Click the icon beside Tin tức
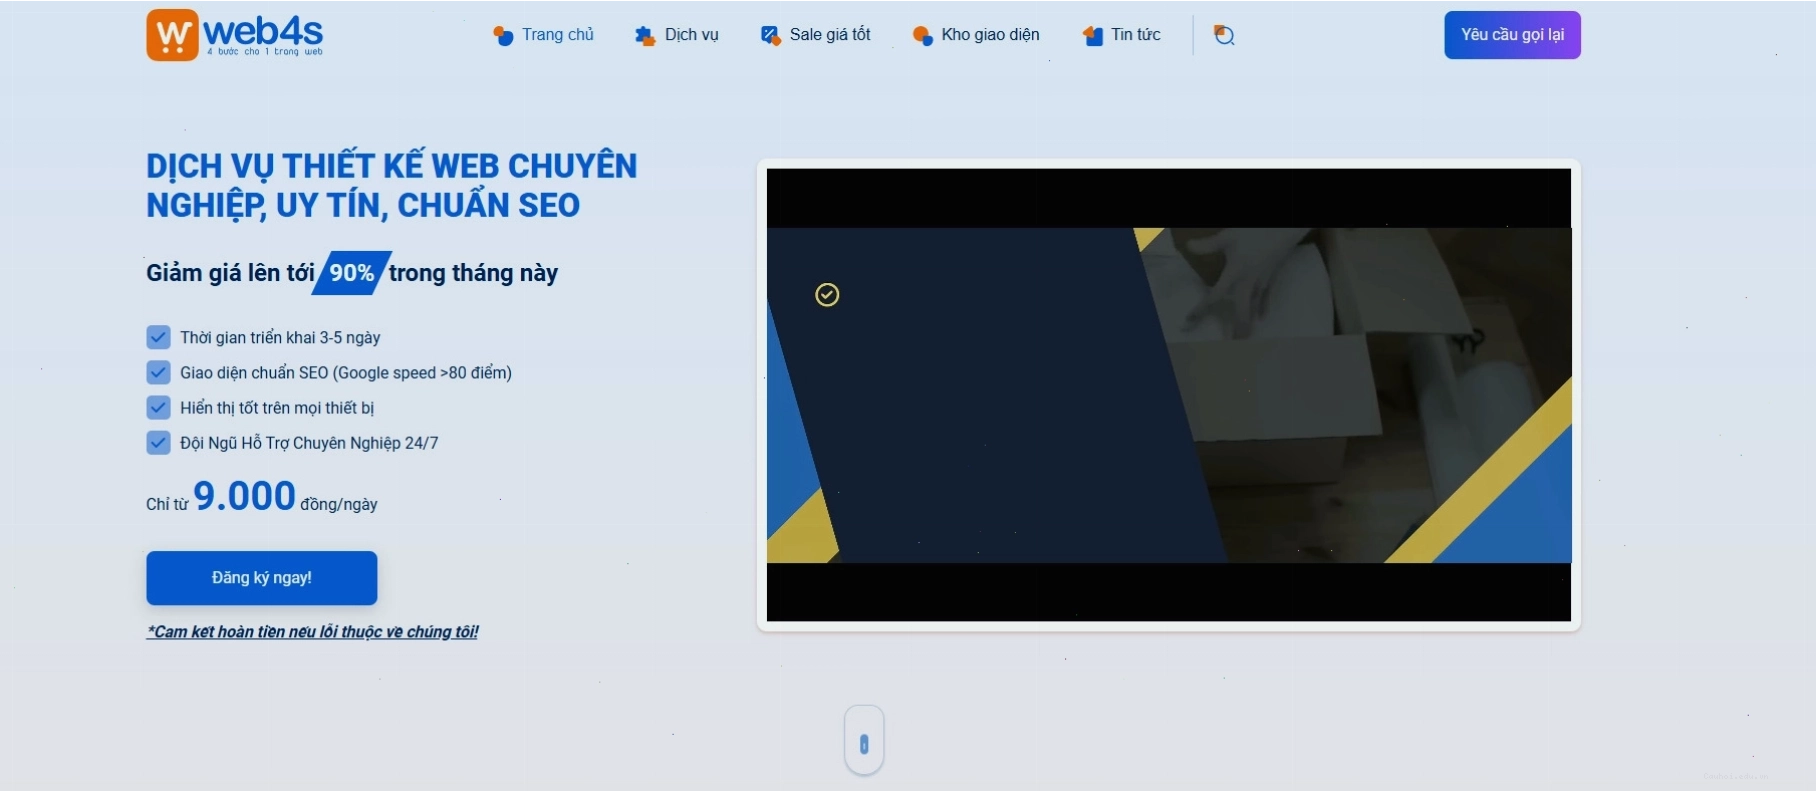This screenshot has height=793, width=1816. pos(1092,36)
